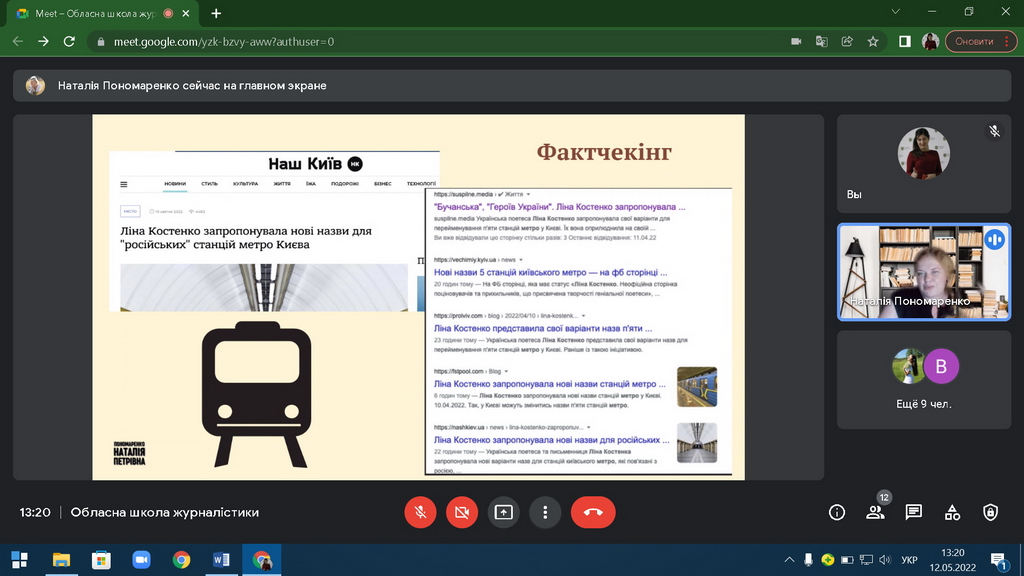Bookmark this tab with star
Image resolution: width=1024 pixels, height=576 pixels.
873,41
